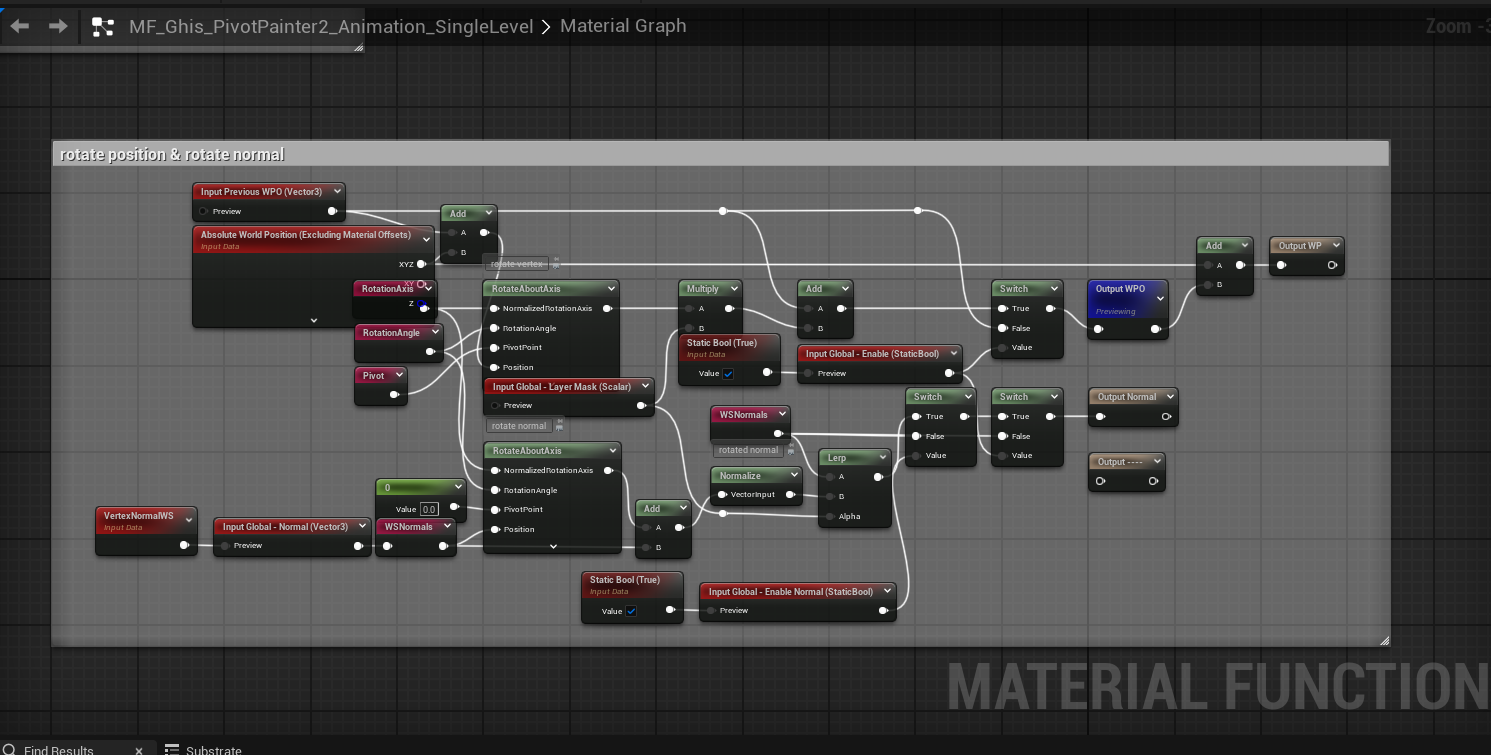
Task: Toggle the lower Static Bool Value checkbox
Action: tap(631, 611)
